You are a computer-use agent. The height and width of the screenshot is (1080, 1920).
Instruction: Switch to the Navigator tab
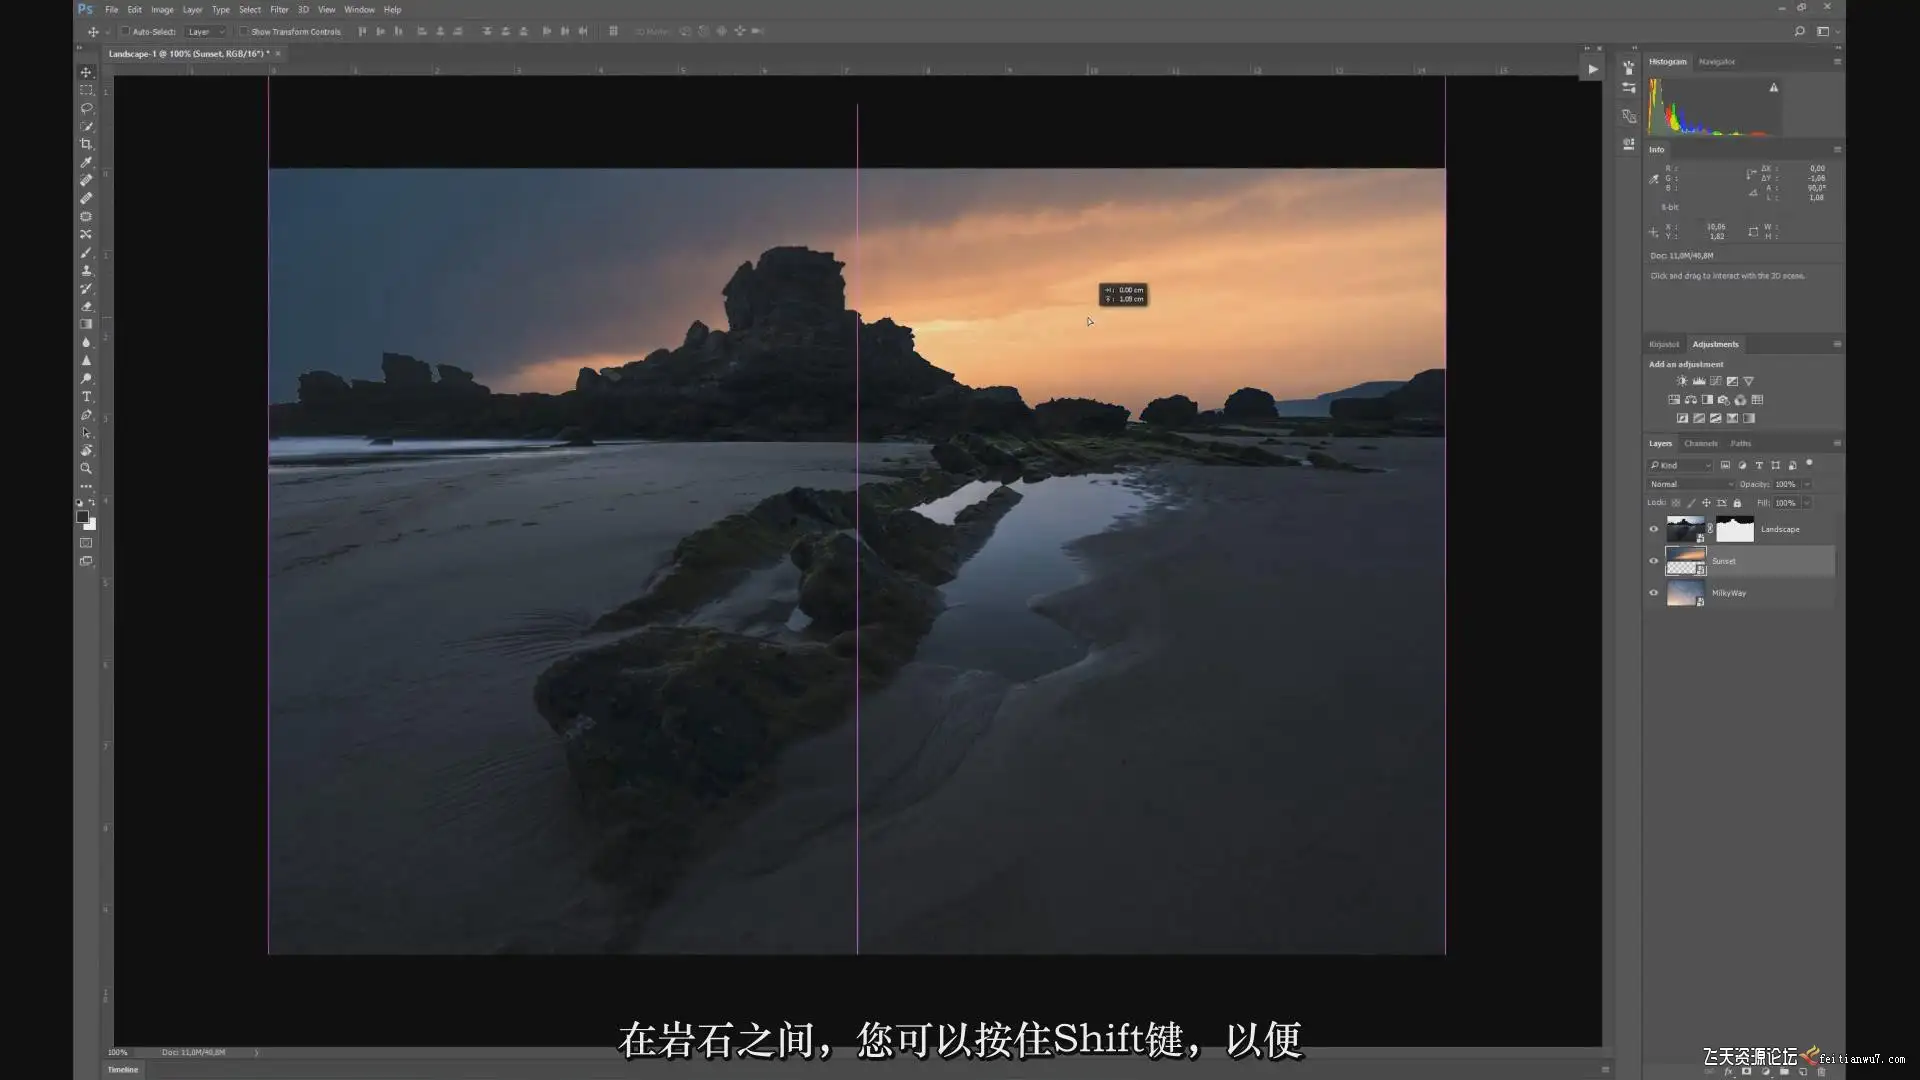click(1716, 62)
